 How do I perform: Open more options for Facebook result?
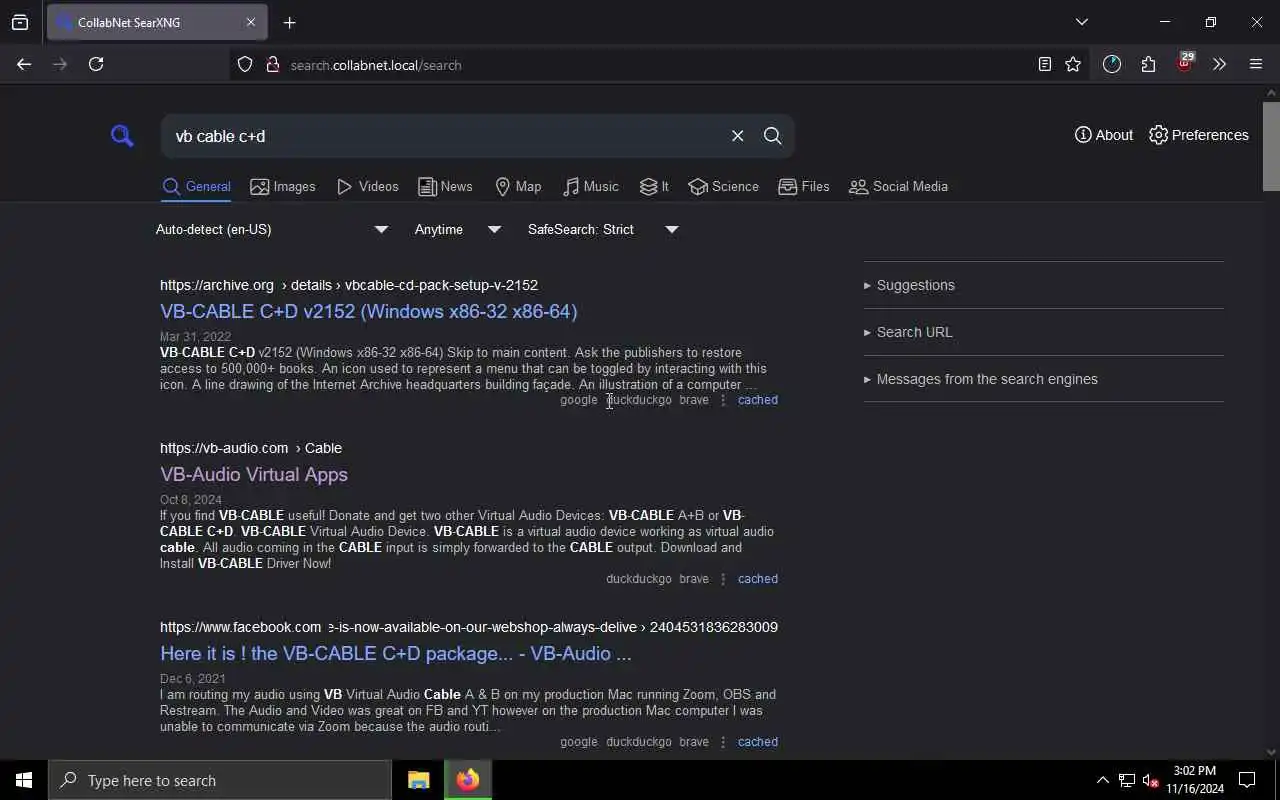pyautogui.click(x=723, y=742)
